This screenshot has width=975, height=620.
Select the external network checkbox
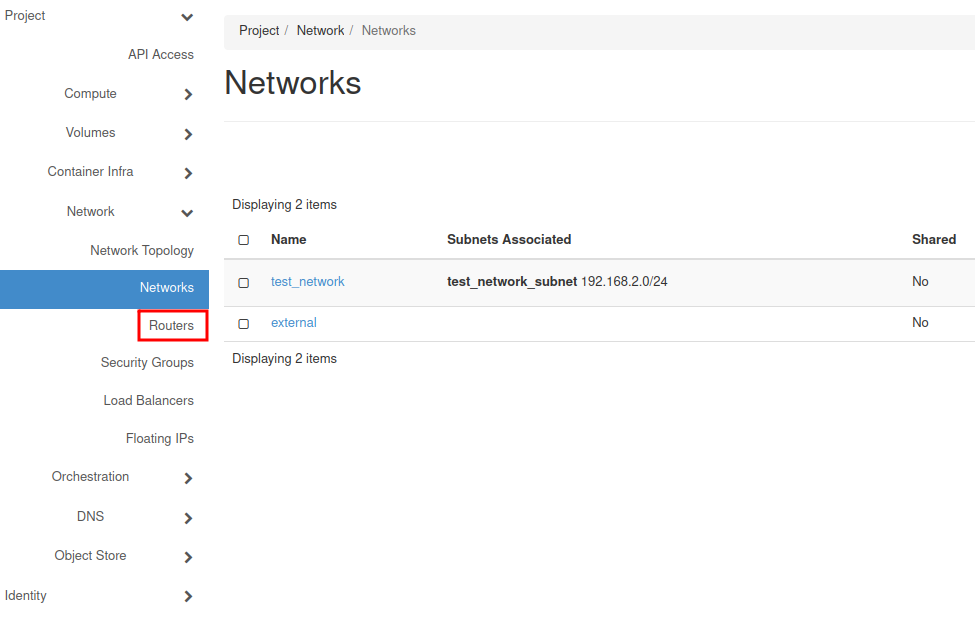click(244, 324)
